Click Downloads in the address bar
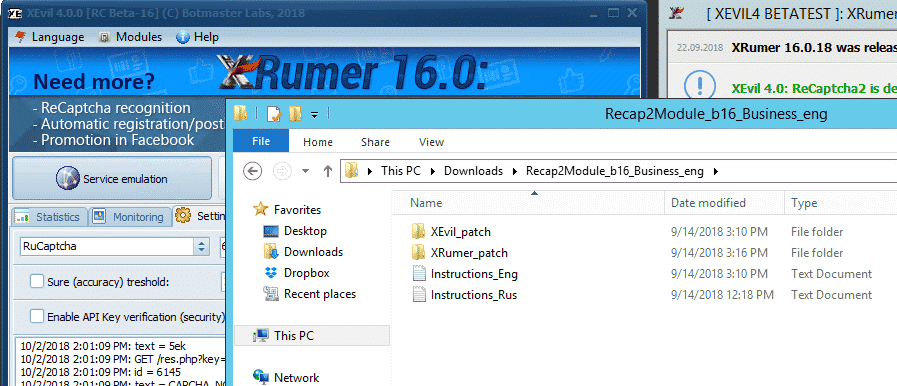 [x=474, y=170]
